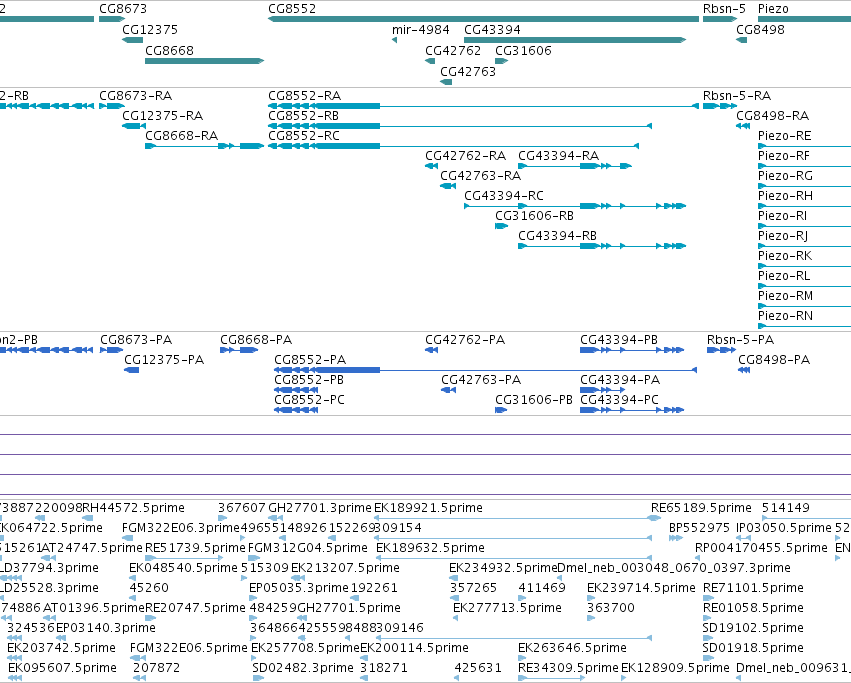
Task: Click the CG8673 gene label
Action: [x=123, y=9]
